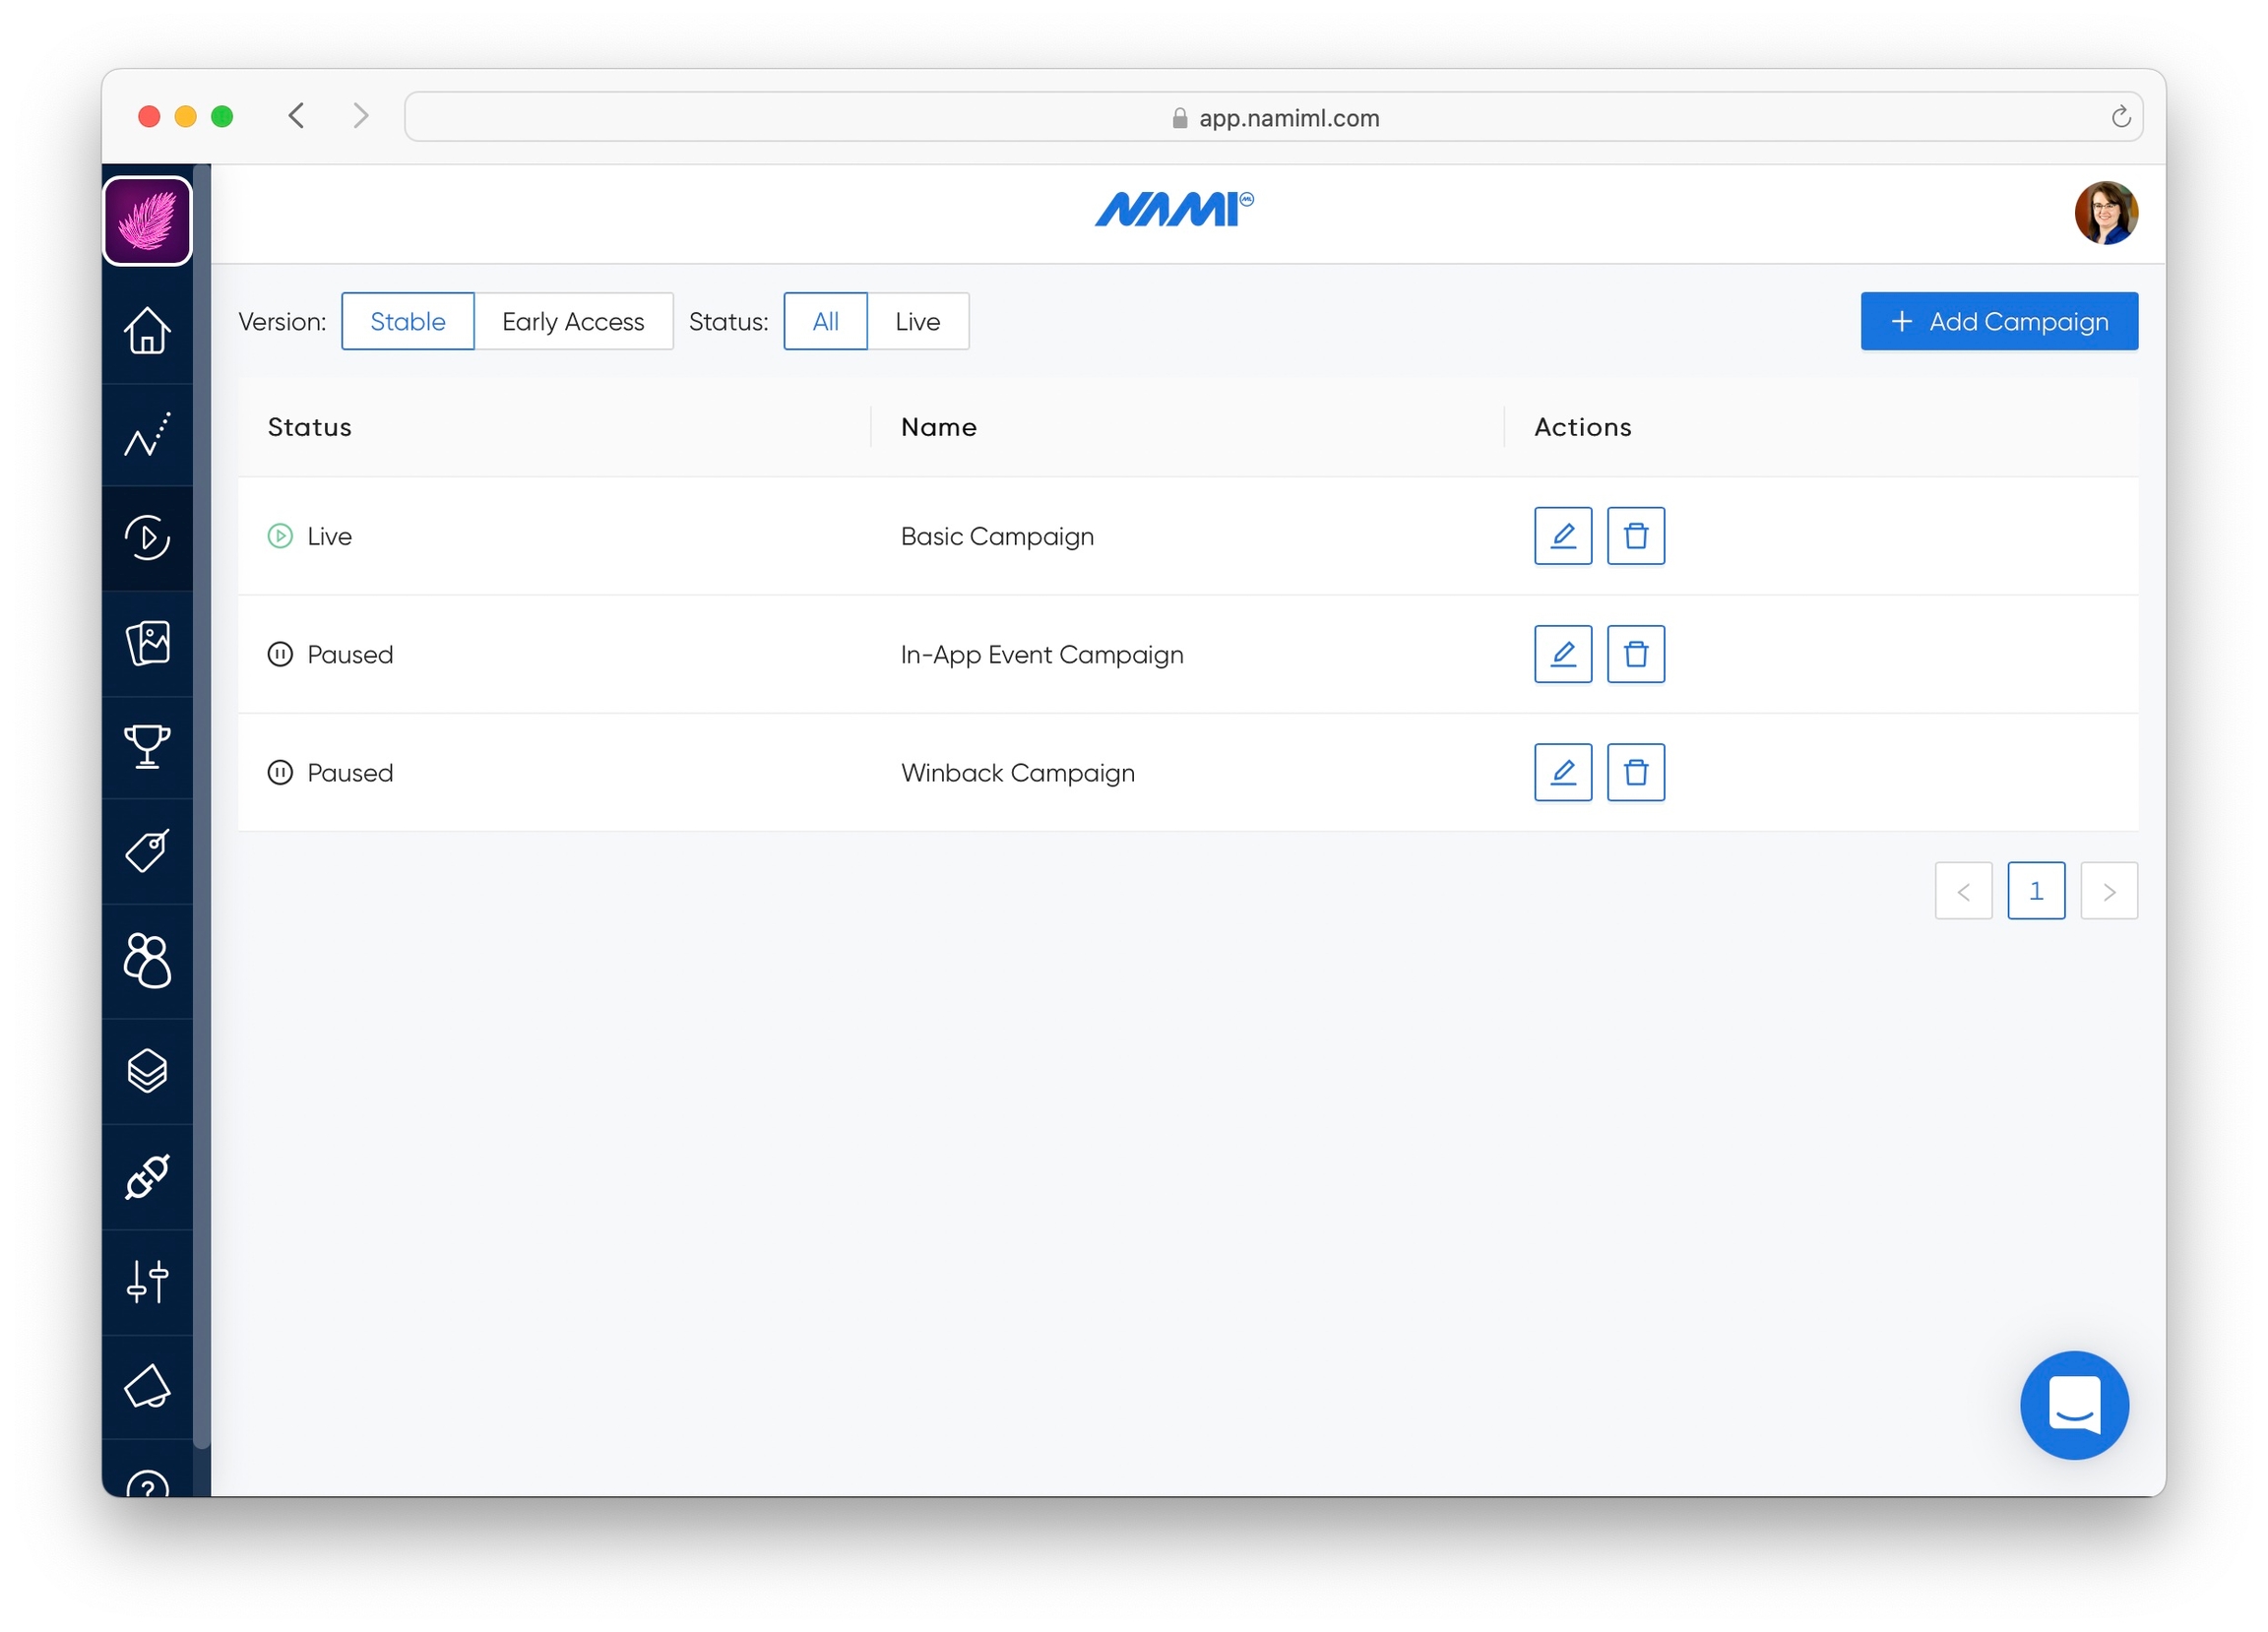Filter status to Live only

tap(917, 322)
